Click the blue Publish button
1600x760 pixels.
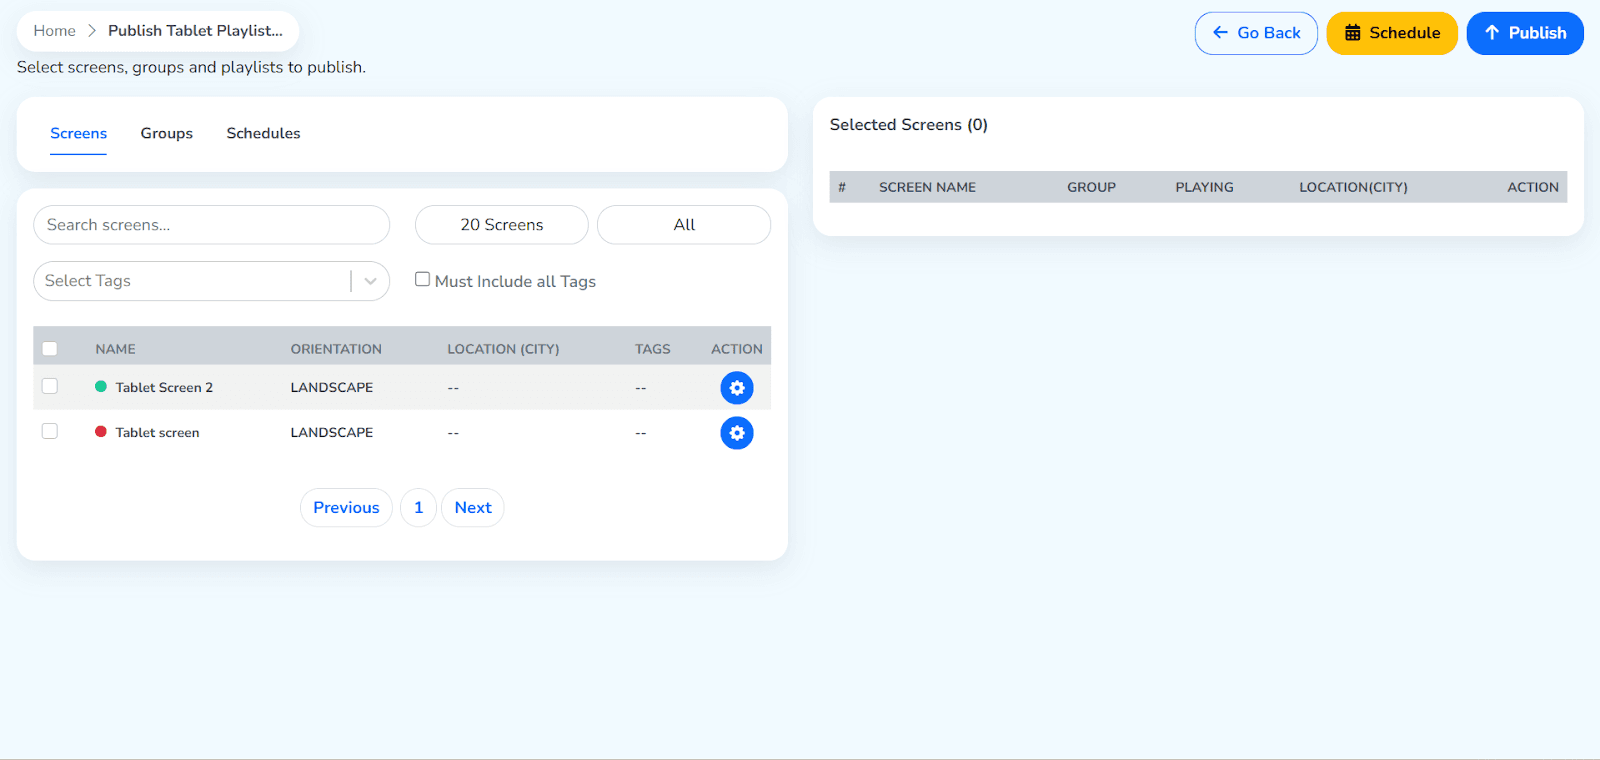1525,33
